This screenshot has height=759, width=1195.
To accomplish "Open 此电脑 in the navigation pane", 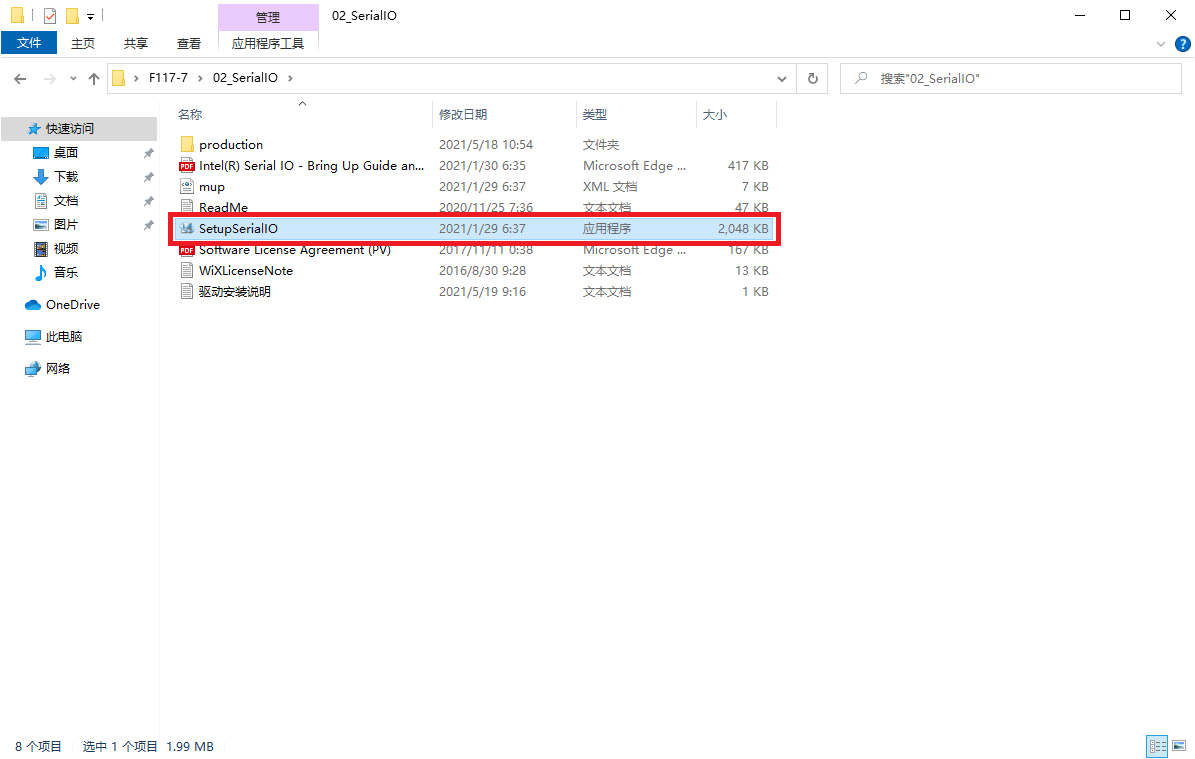I will pos(63,336).
